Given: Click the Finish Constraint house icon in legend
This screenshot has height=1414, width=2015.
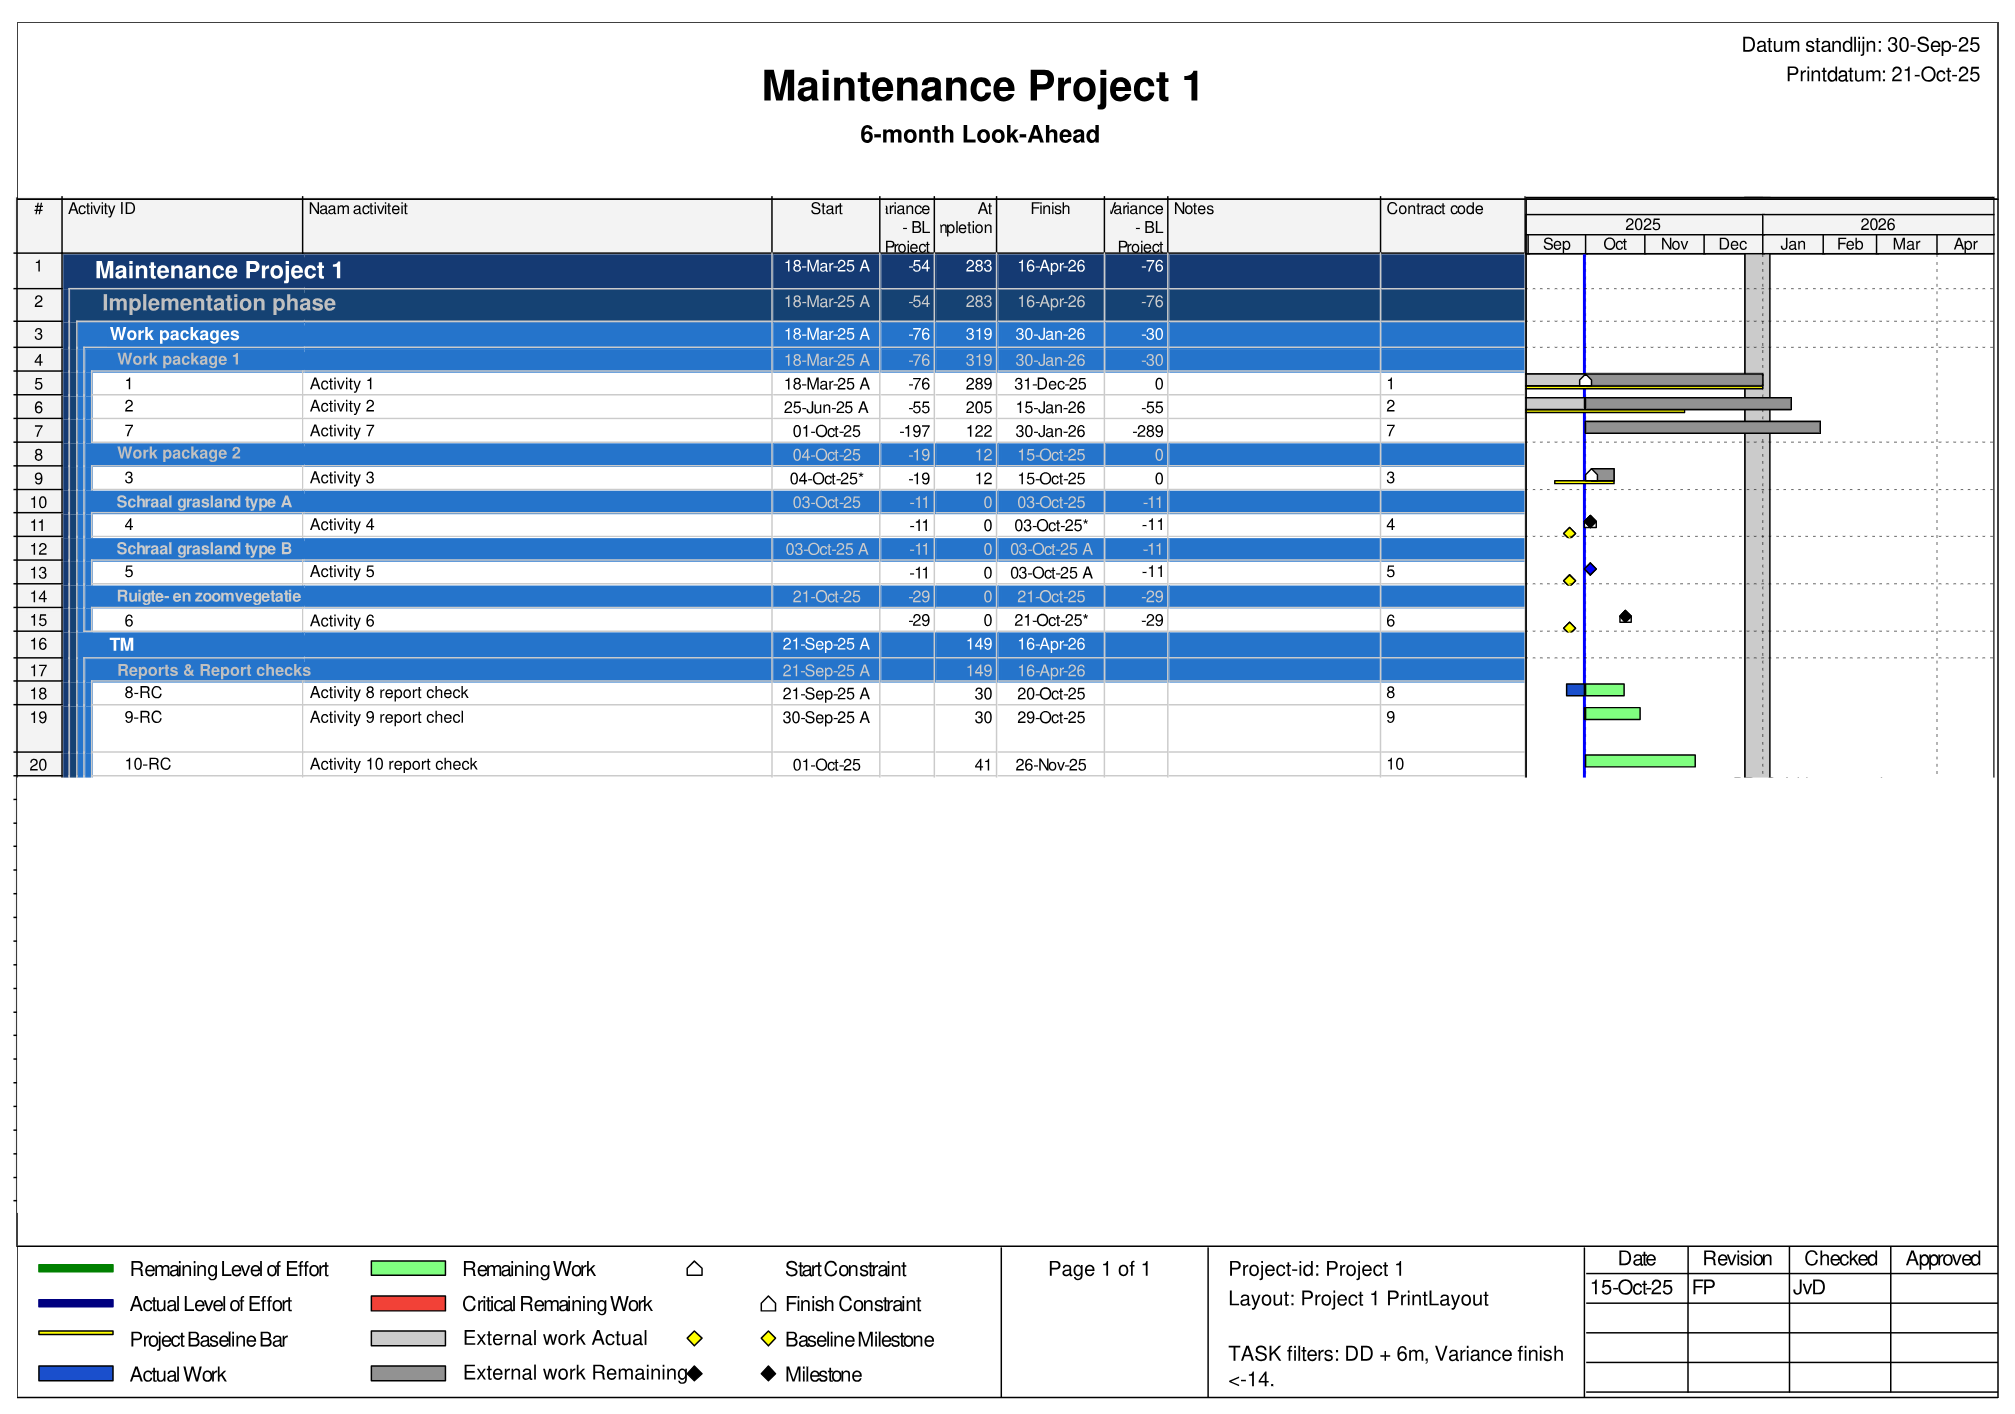Looking at the screenshot, I should coord(768,1304).
